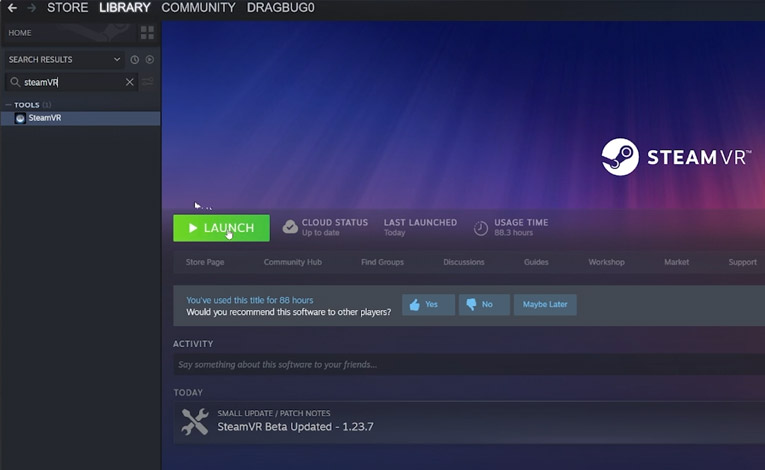Open the Workshop tab
The height and width of the screenshot is (470, 765).
(606, 262)
